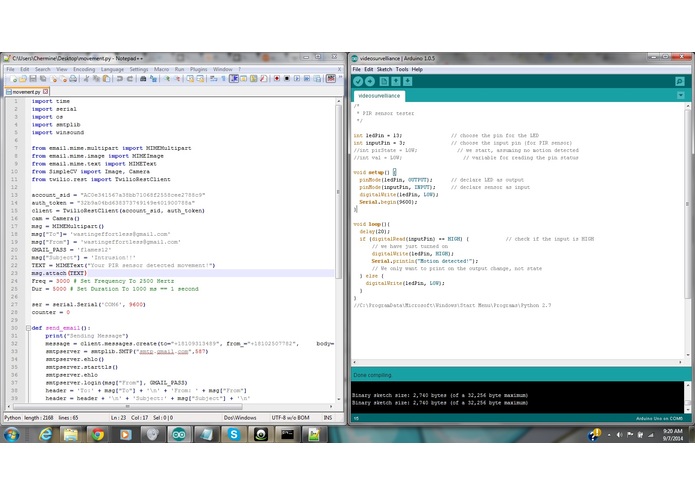
Task: Click the macro Playback icon in Notepad++
Action: [297, 79]
